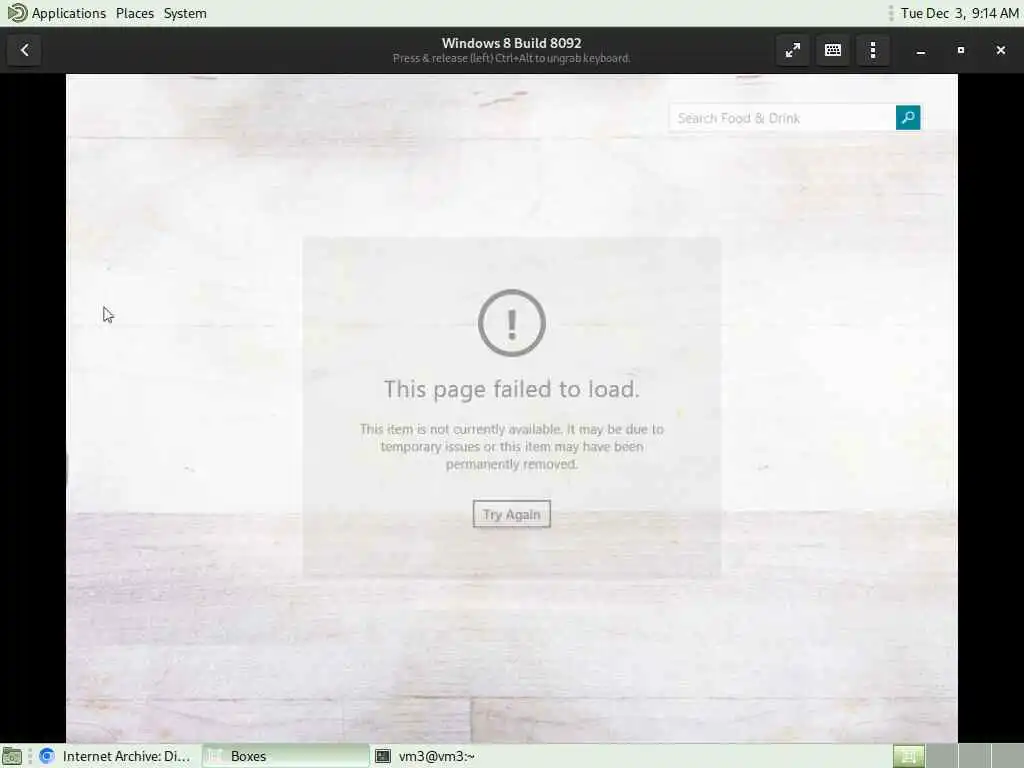Click the show desktop icon in bottom panel
The height and width of the screenshot is (768, 1024).
coord(12,756)
